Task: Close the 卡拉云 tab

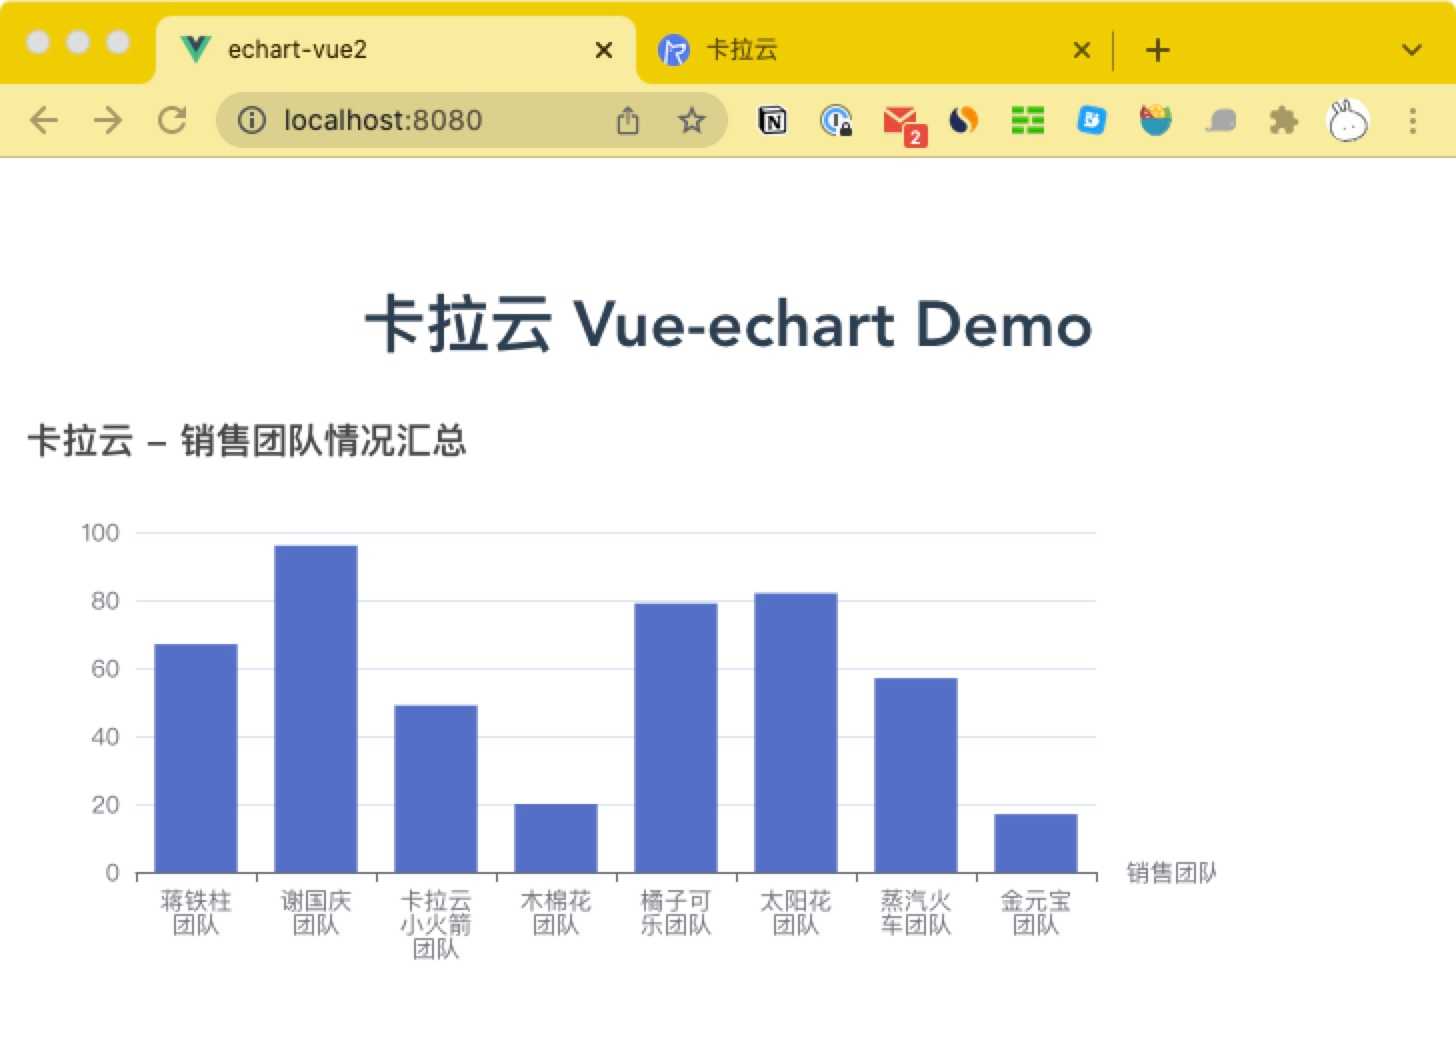Action: [1081, 50]
